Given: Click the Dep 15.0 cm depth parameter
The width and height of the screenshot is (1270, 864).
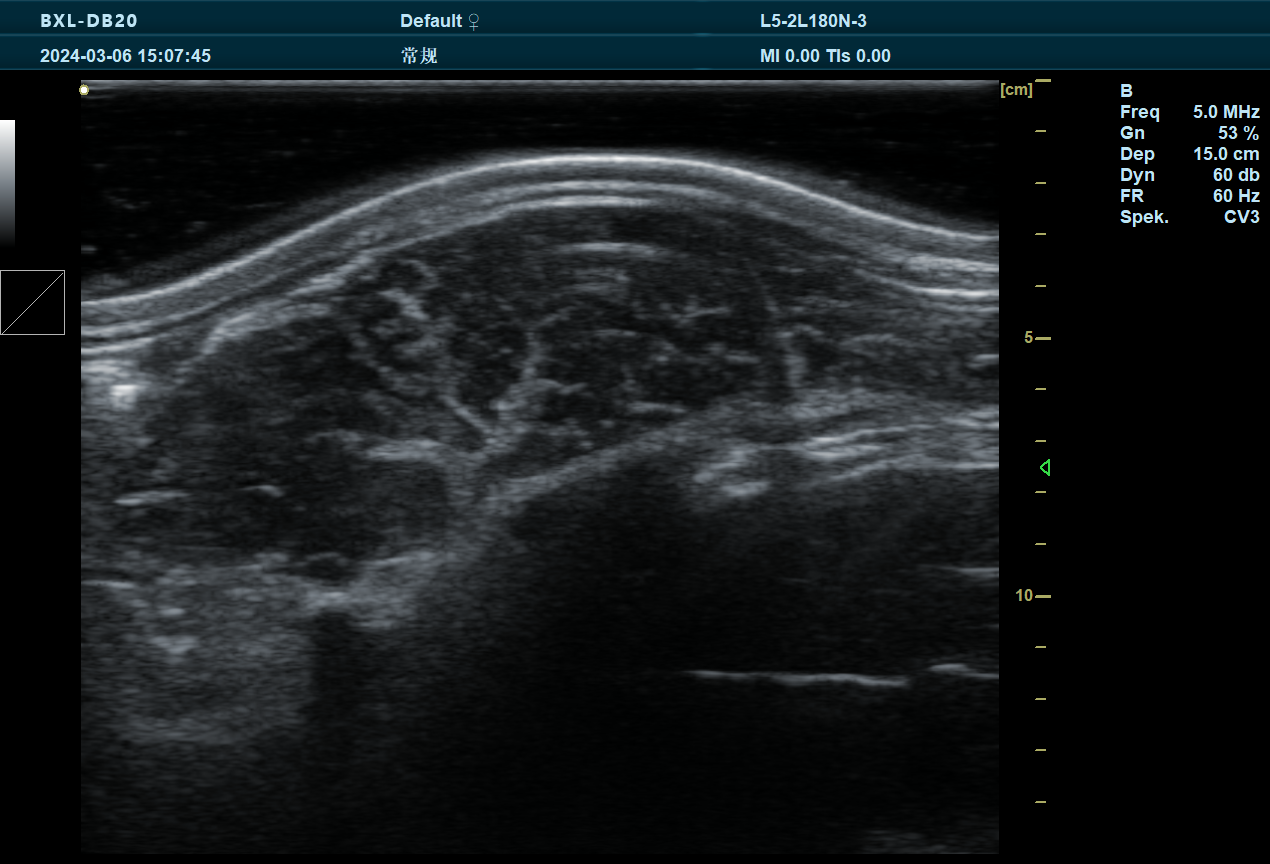Looking at the screenshot, I should (1189, 154).
